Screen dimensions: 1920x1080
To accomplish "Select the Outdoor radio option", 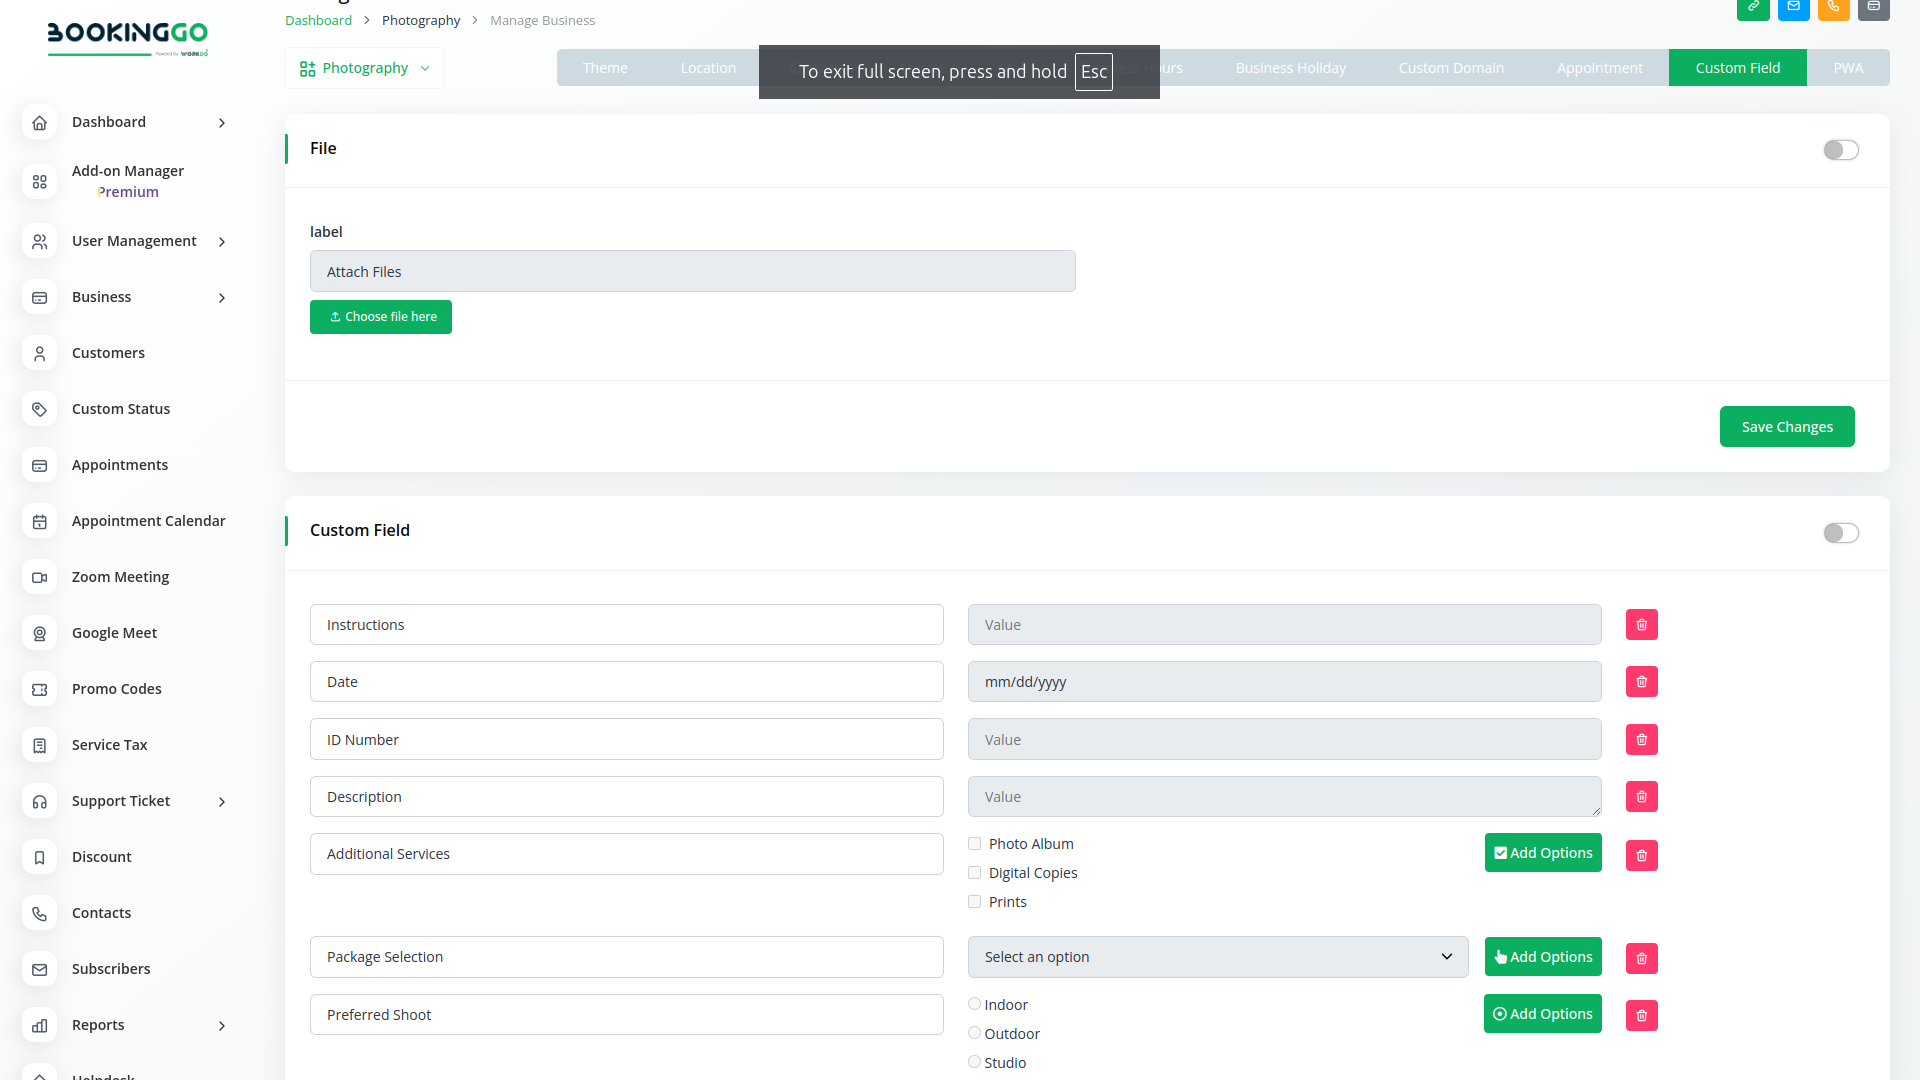I will (x=974, y=1033).
